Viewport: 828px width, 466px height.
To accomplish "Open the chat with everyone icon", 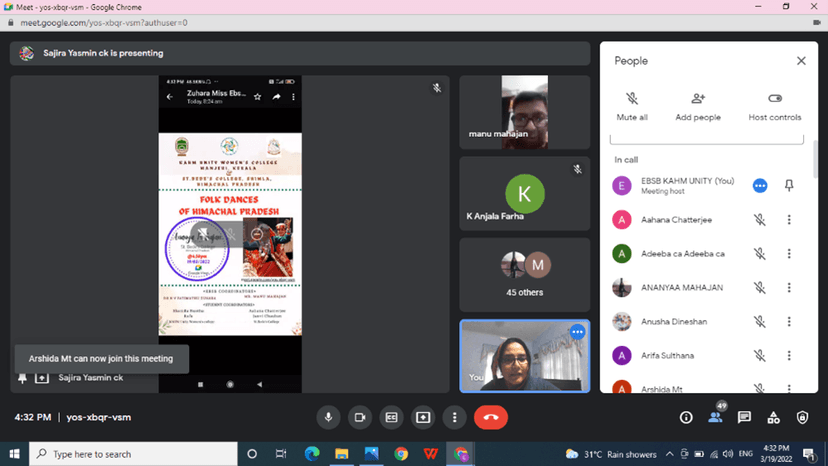I will [744, 417].
